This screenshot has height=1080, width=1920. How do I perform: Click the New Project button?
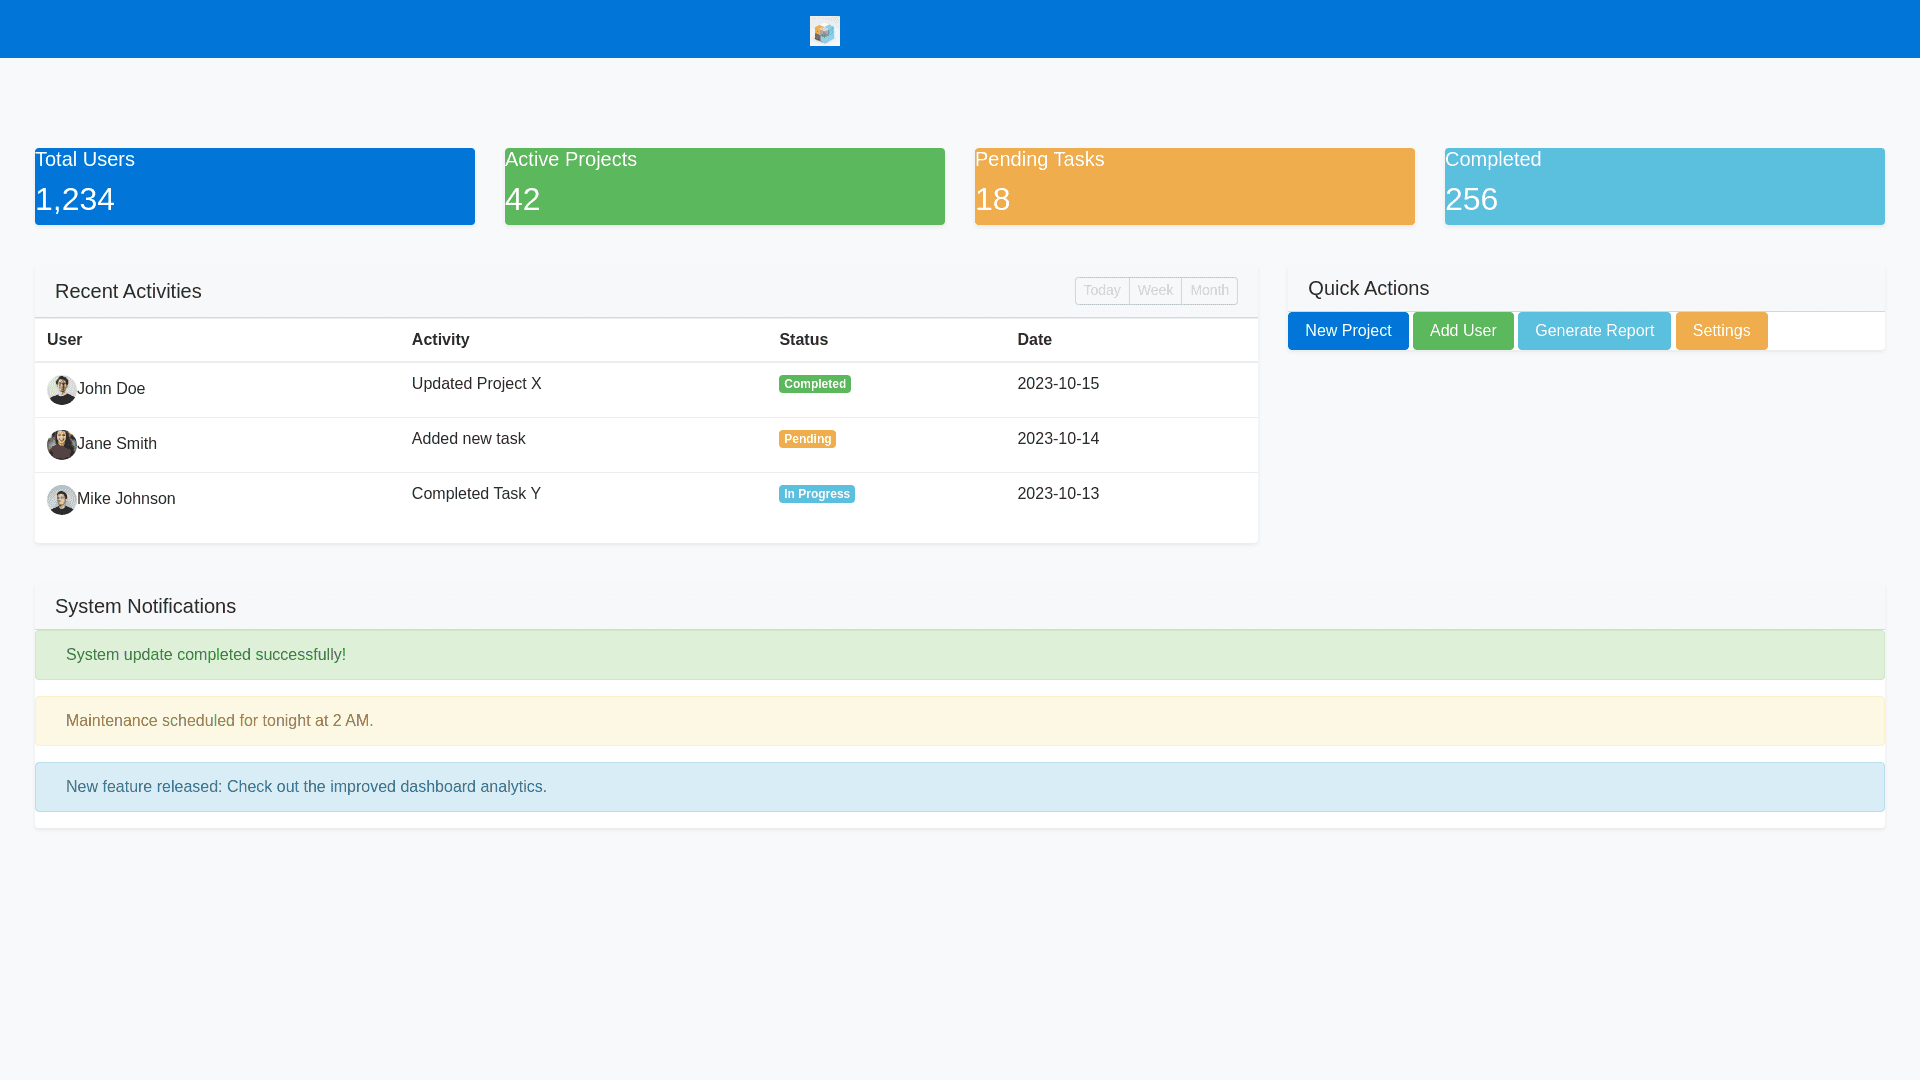(x=1348, y=330)
